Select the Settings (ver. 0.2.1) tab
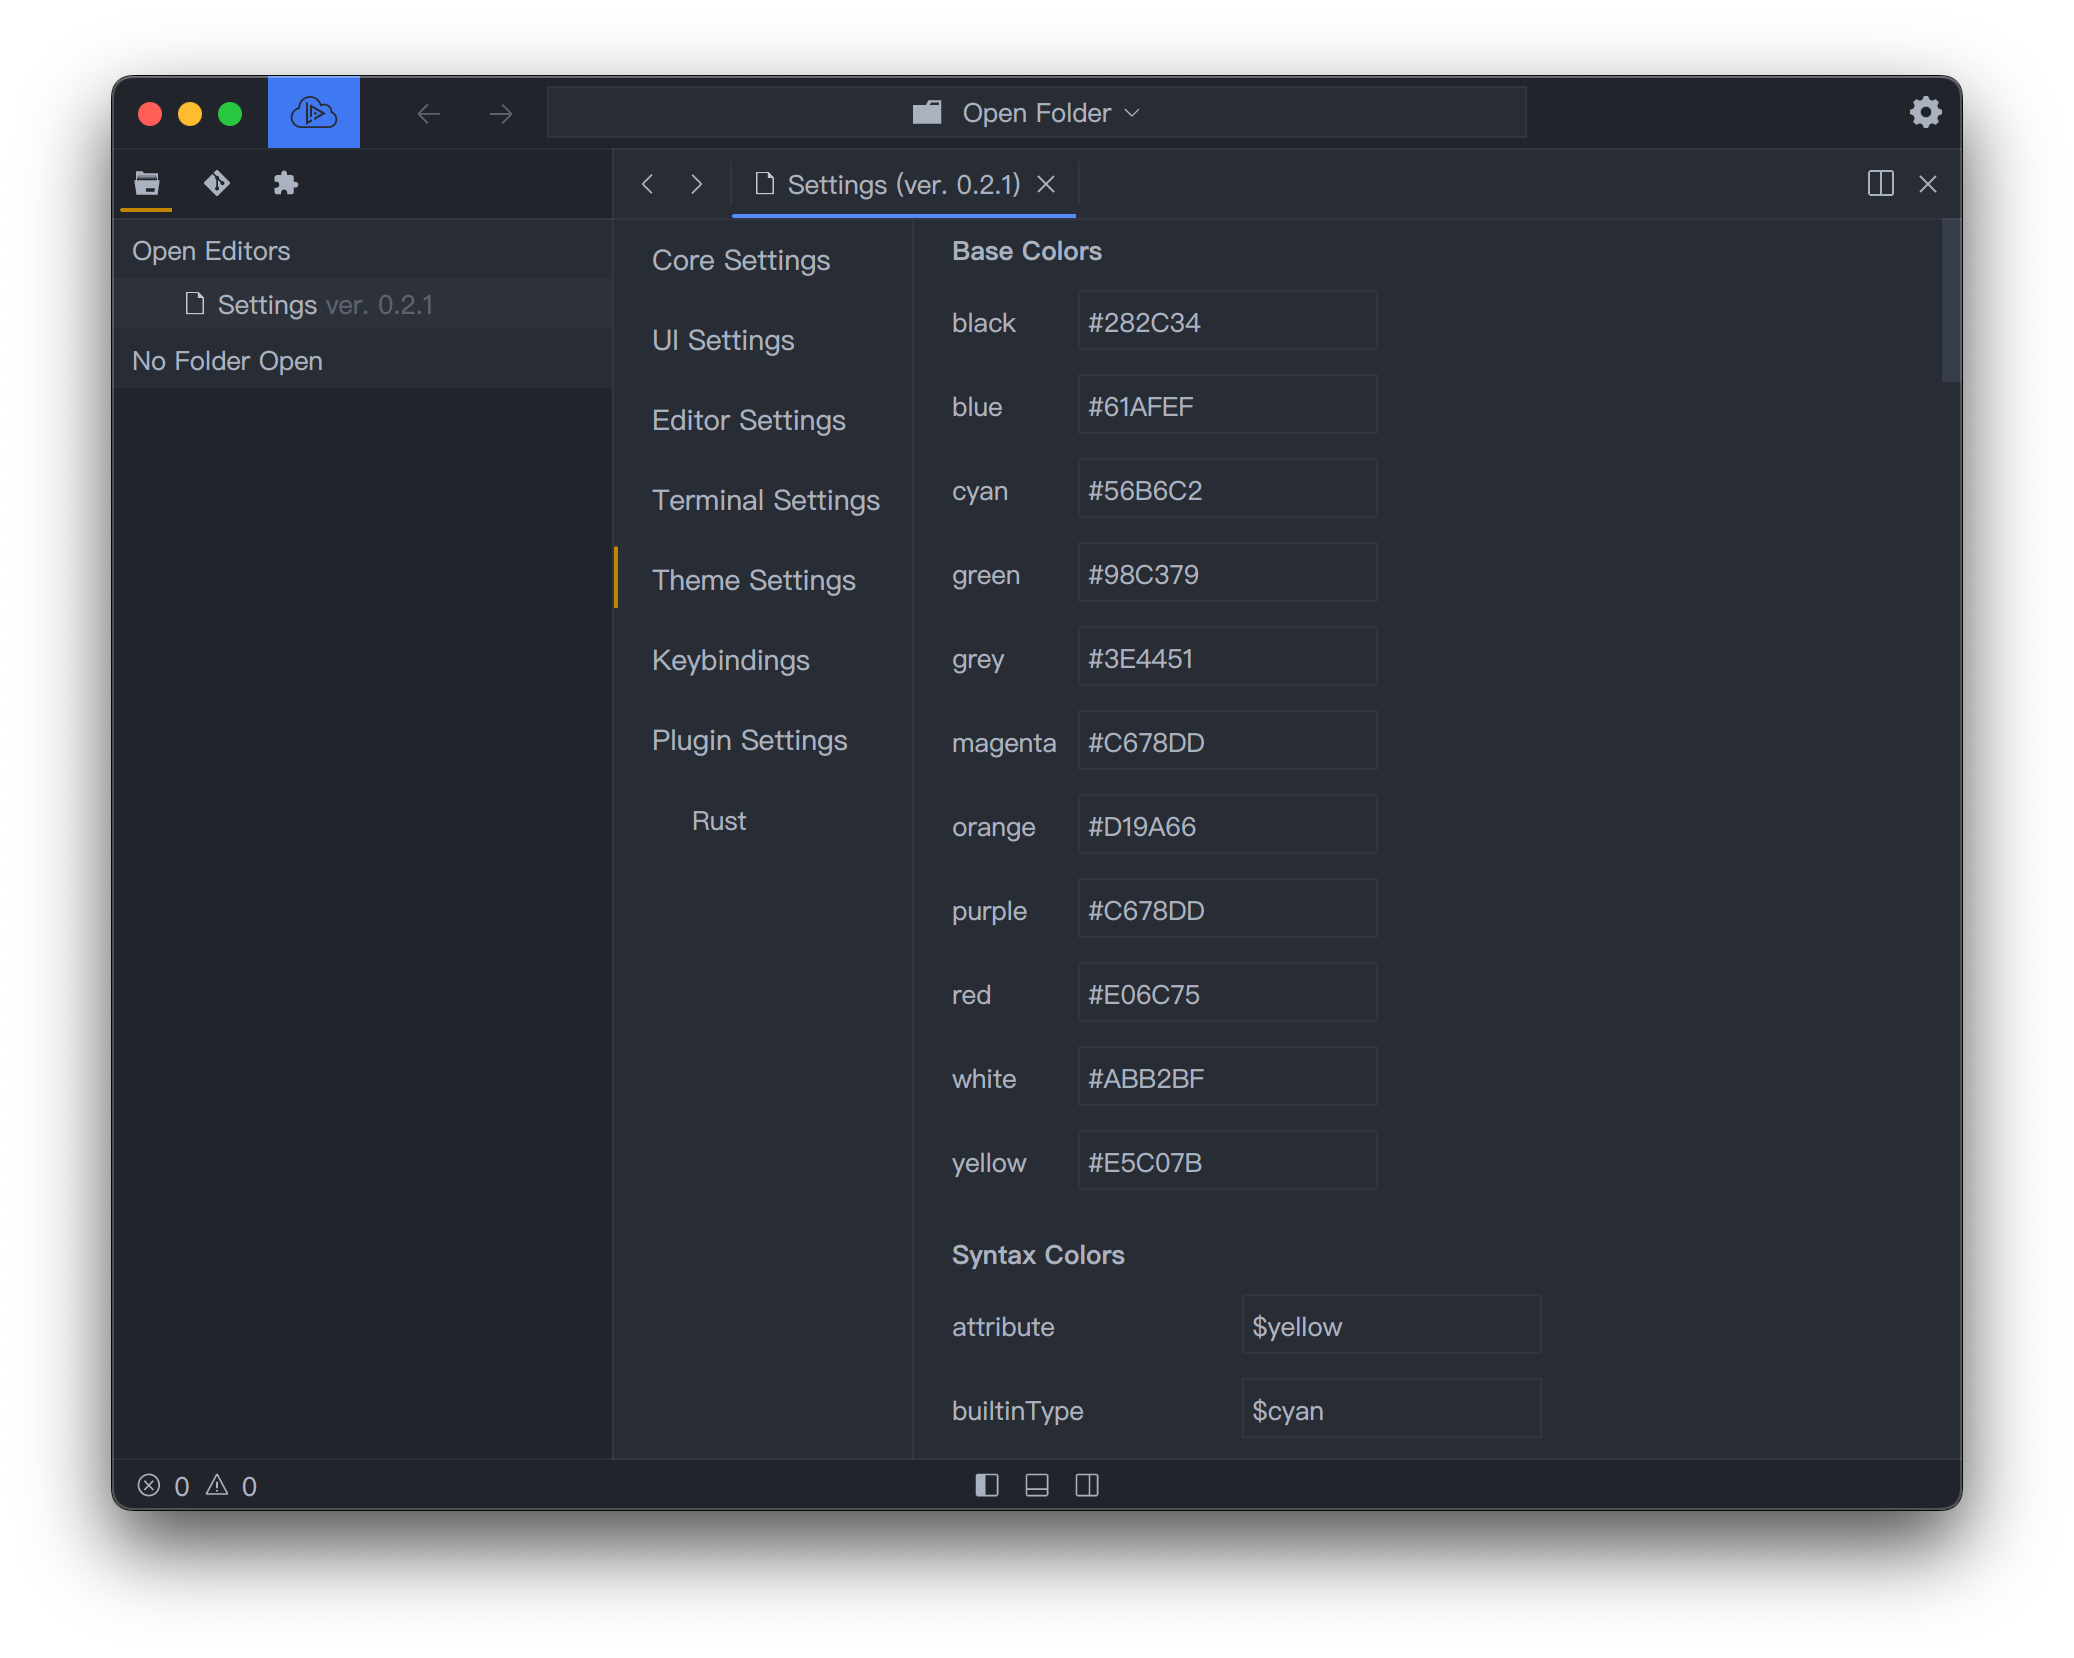Screen dimensions: 2074x1658 click(x=888, y=184)
